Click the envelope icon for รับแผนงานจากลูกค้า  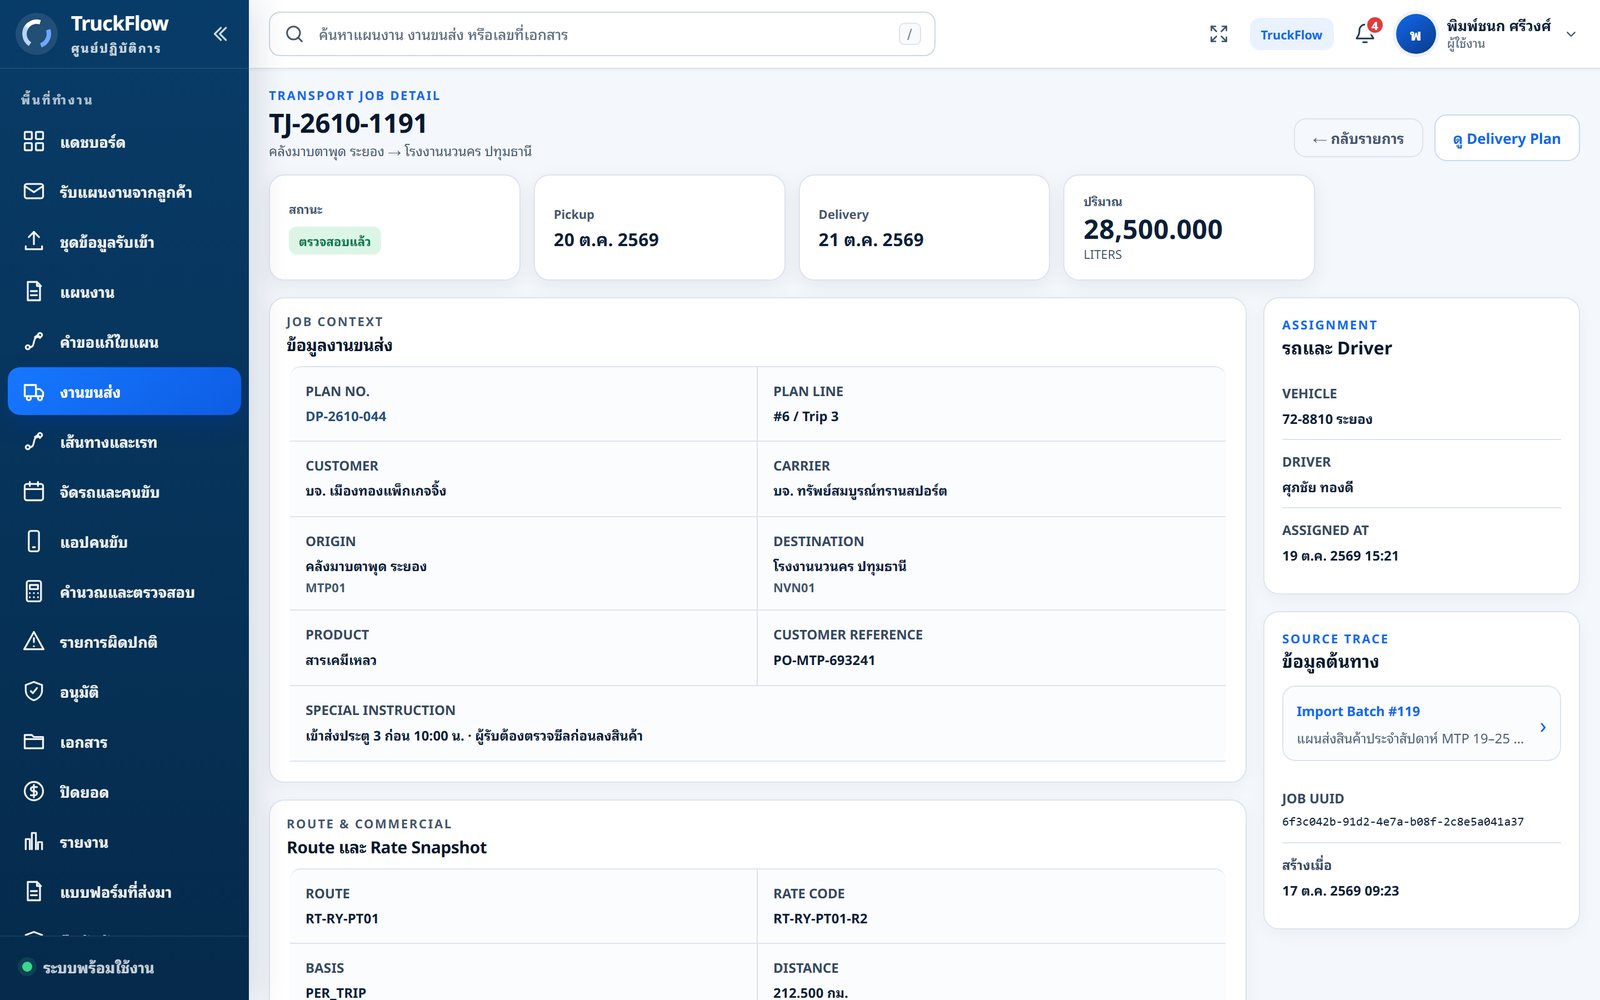coord(34,191)
